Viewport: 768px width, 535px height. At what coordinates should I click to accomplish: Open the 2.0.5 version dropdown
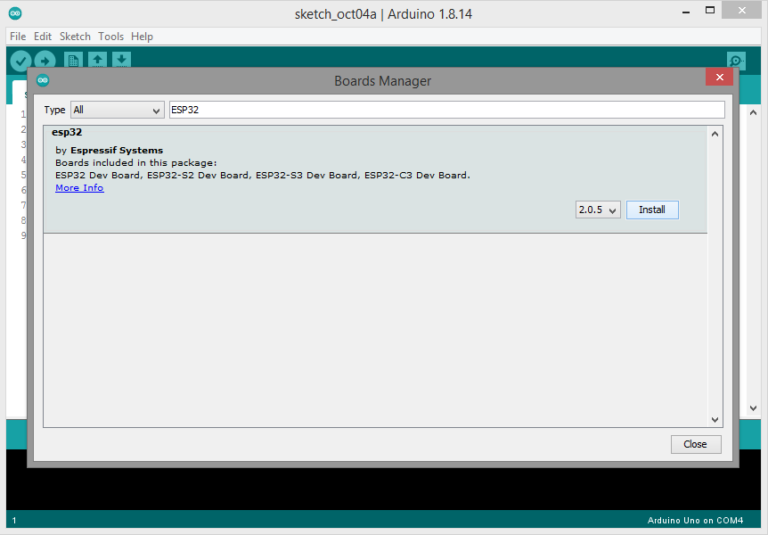pyautogui.click(x=598, y=210)
